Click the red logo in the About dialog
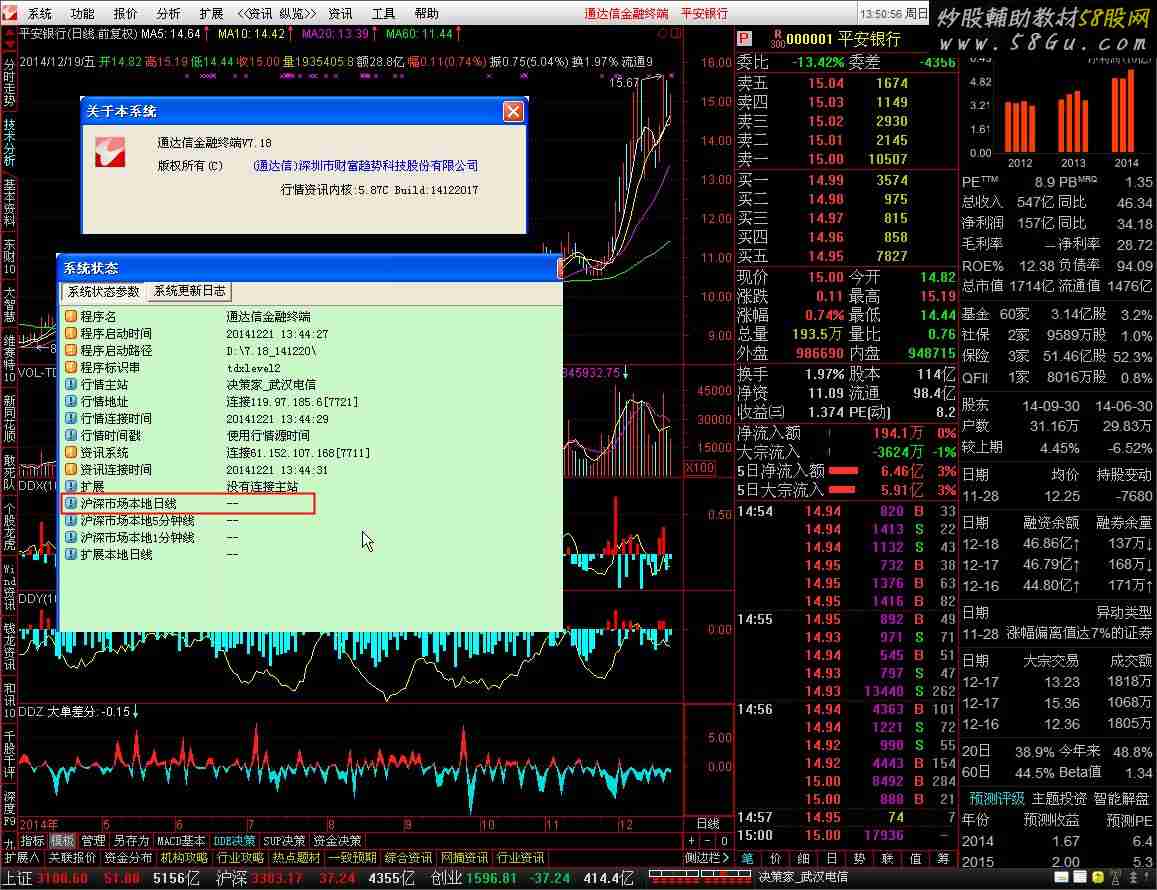The width and height of the screenshot is (1157, 890). click(110, 152)
